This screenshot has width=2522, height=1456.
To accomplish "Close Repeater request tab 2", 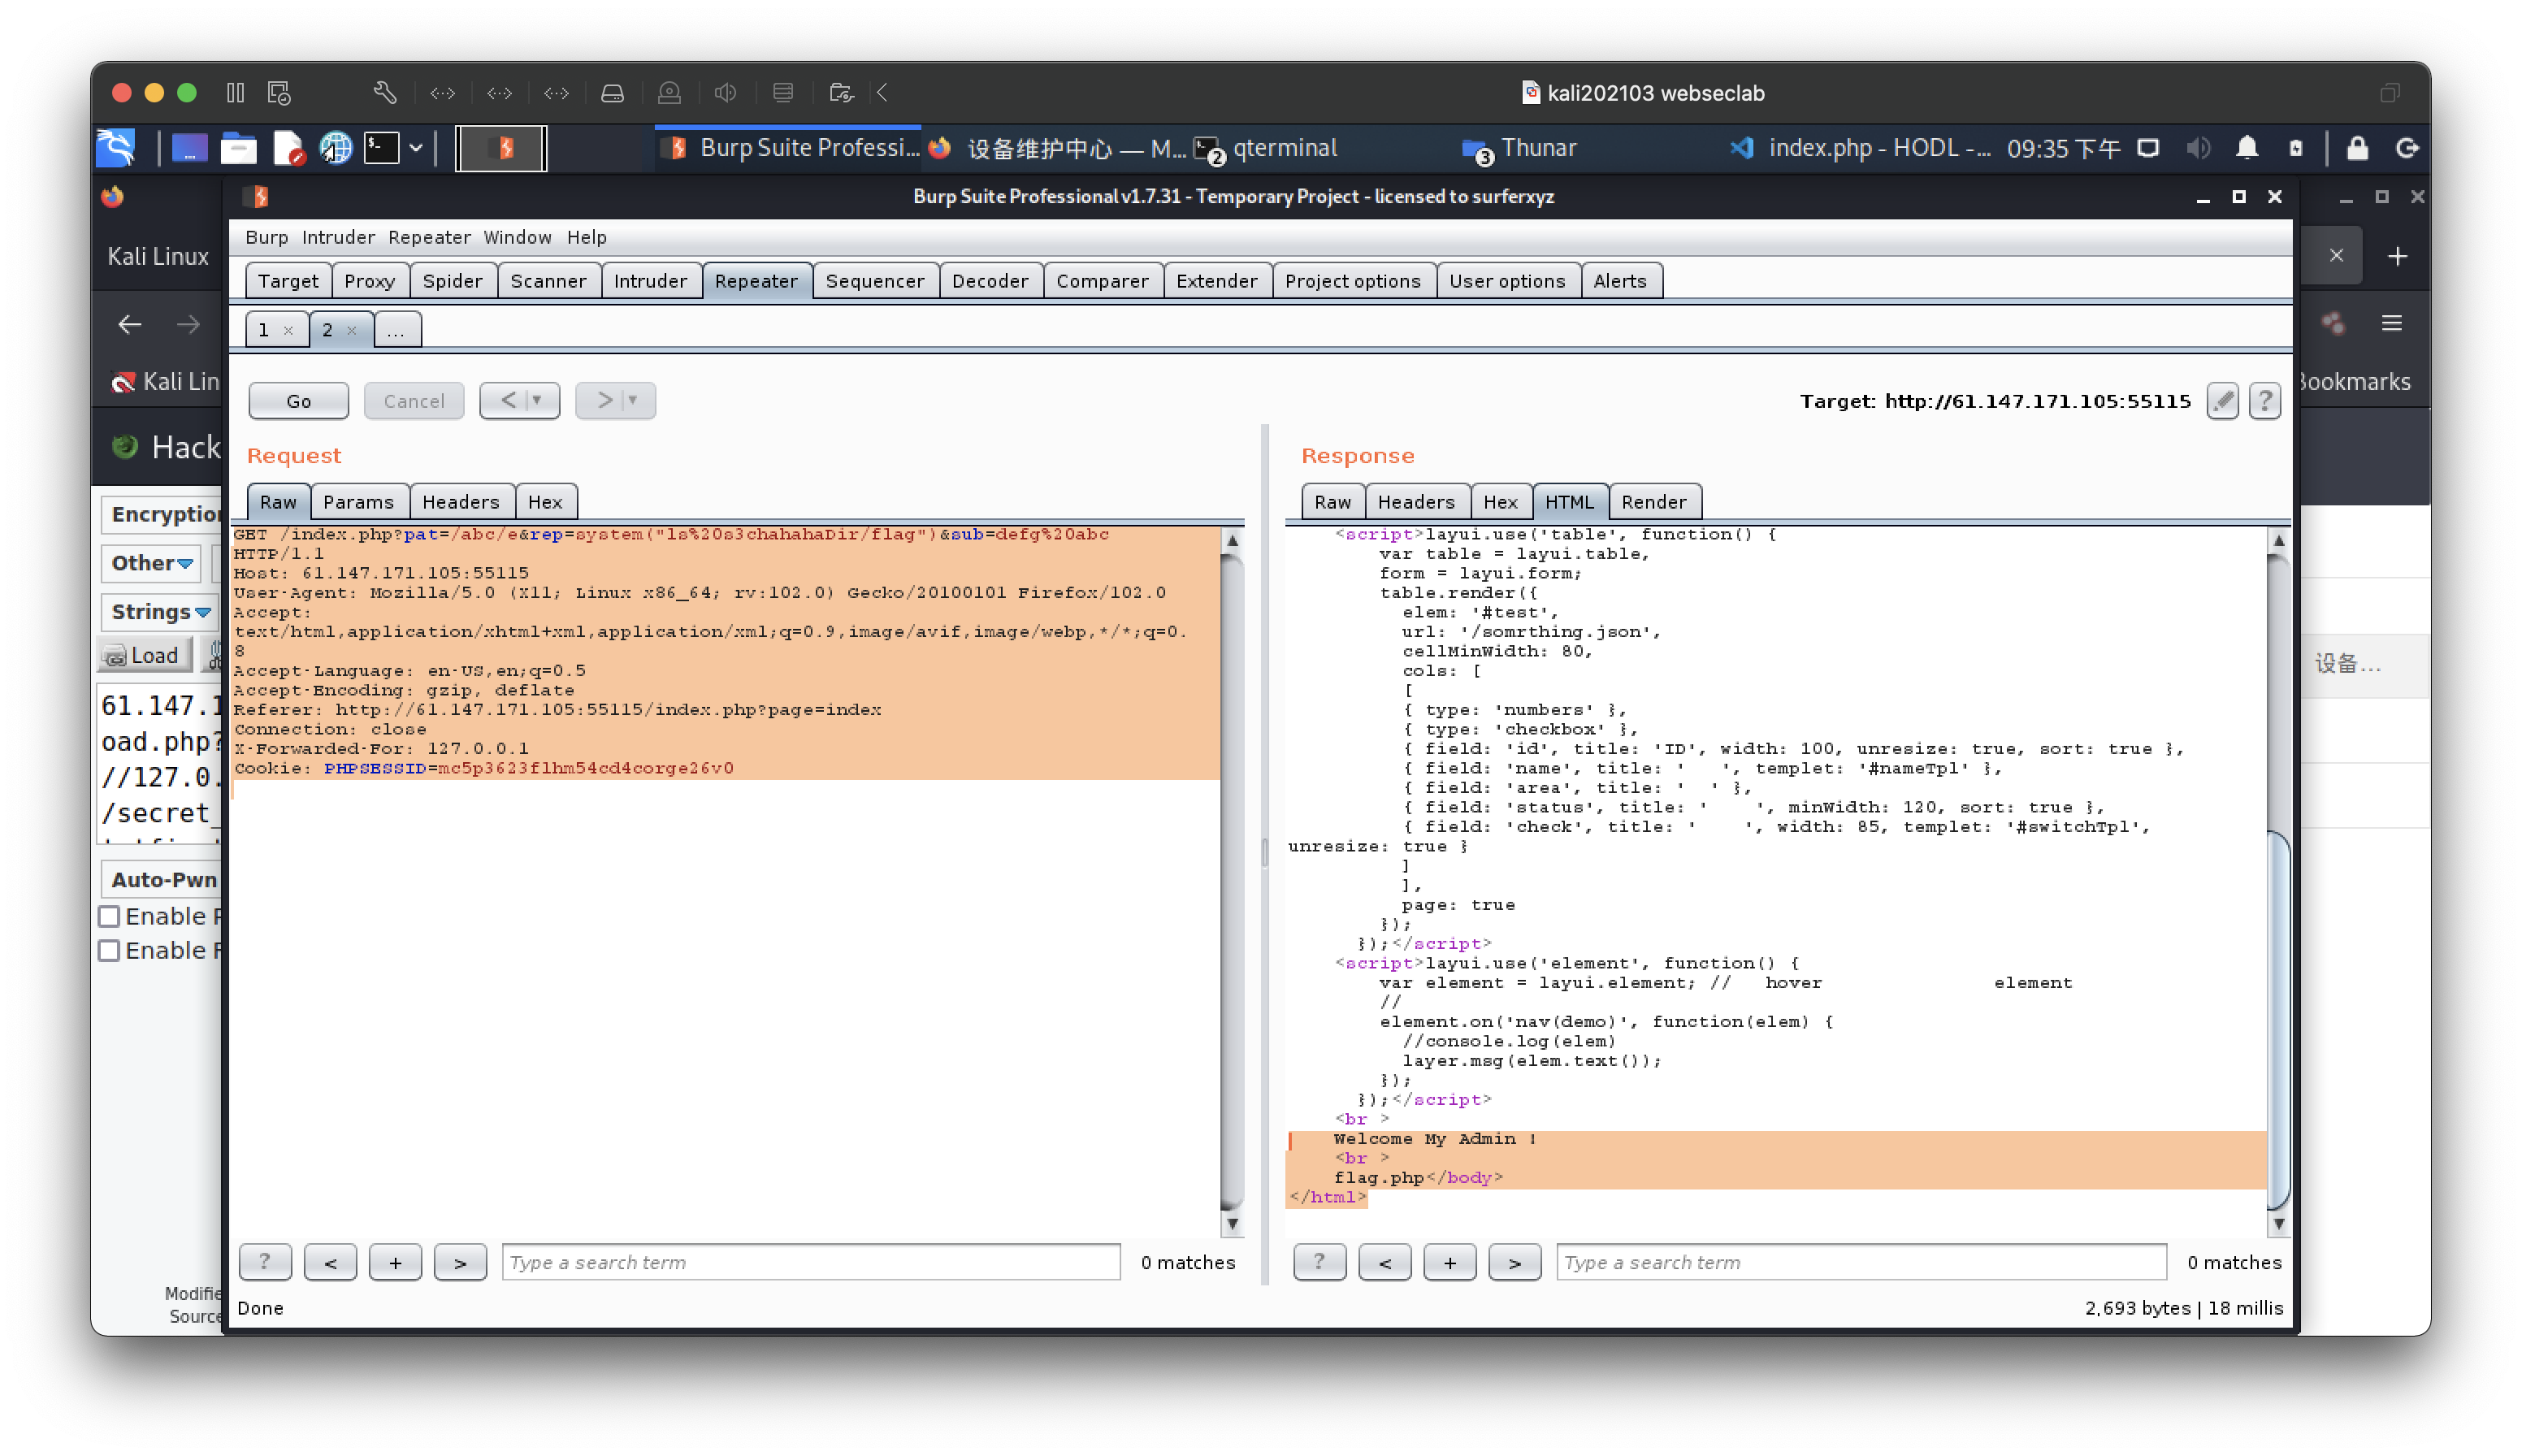I will 352,331.
